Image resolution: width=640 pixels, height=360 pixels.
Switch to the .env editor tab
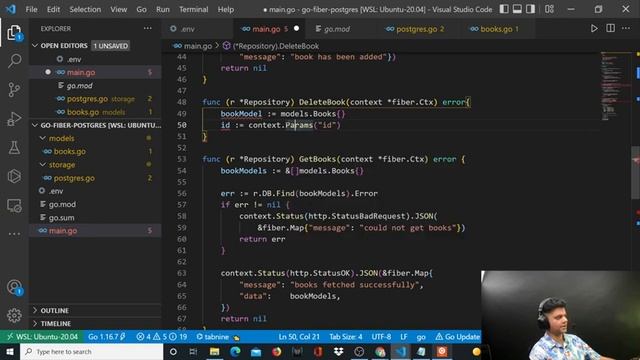197,29
